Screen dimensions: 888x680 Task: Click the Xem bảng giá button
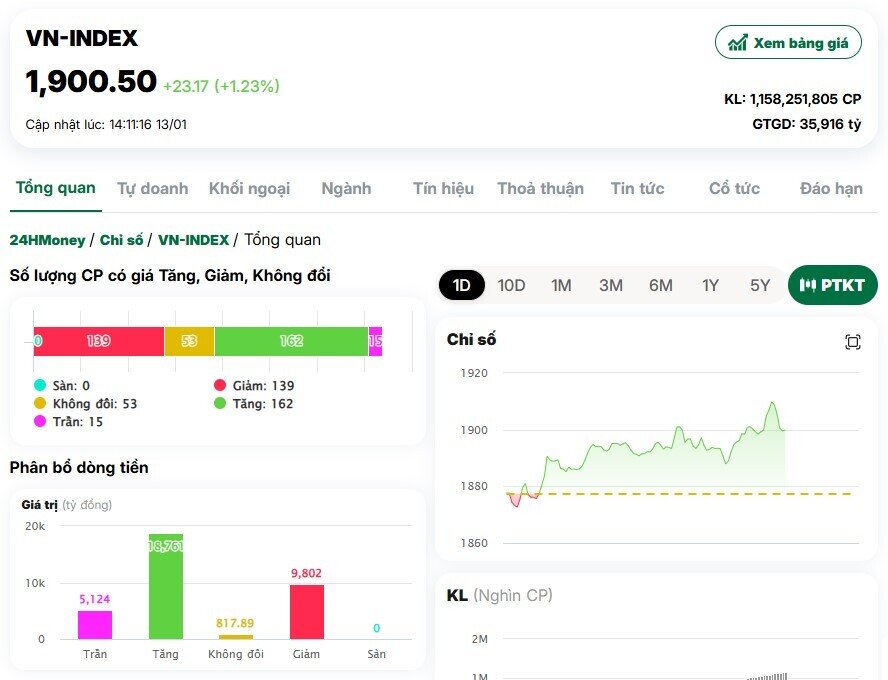click(788, 42)
